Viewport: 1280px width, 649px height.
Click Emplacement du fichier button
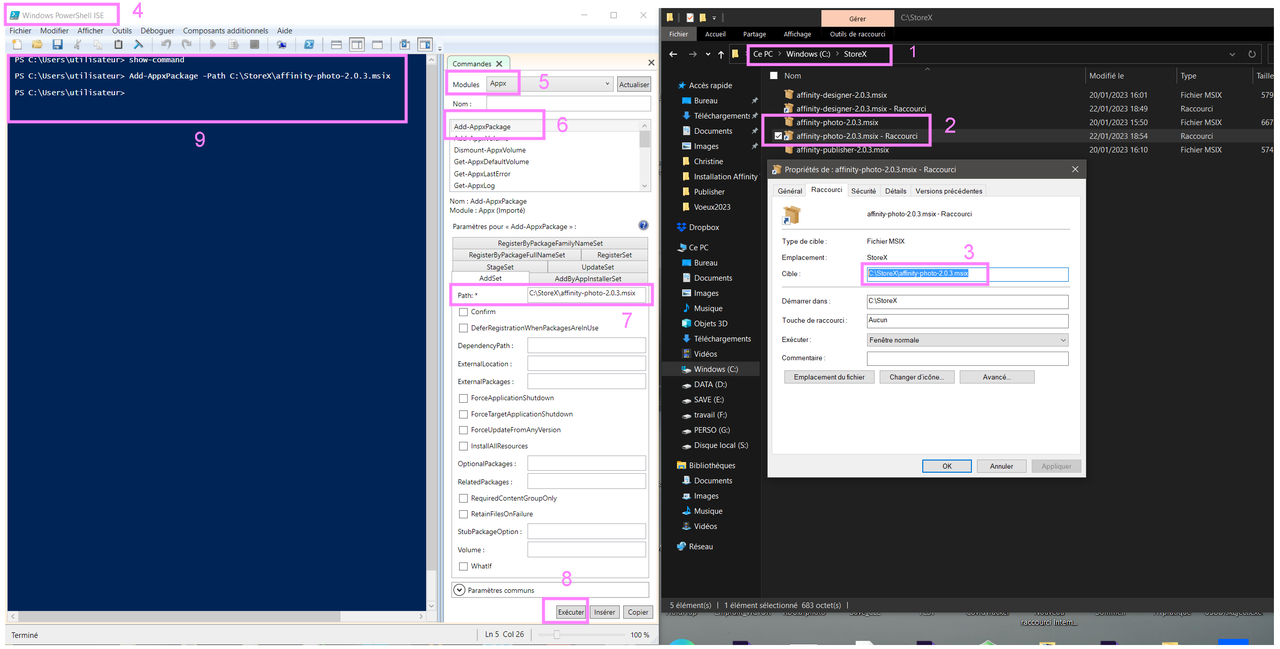pos(829,377)
